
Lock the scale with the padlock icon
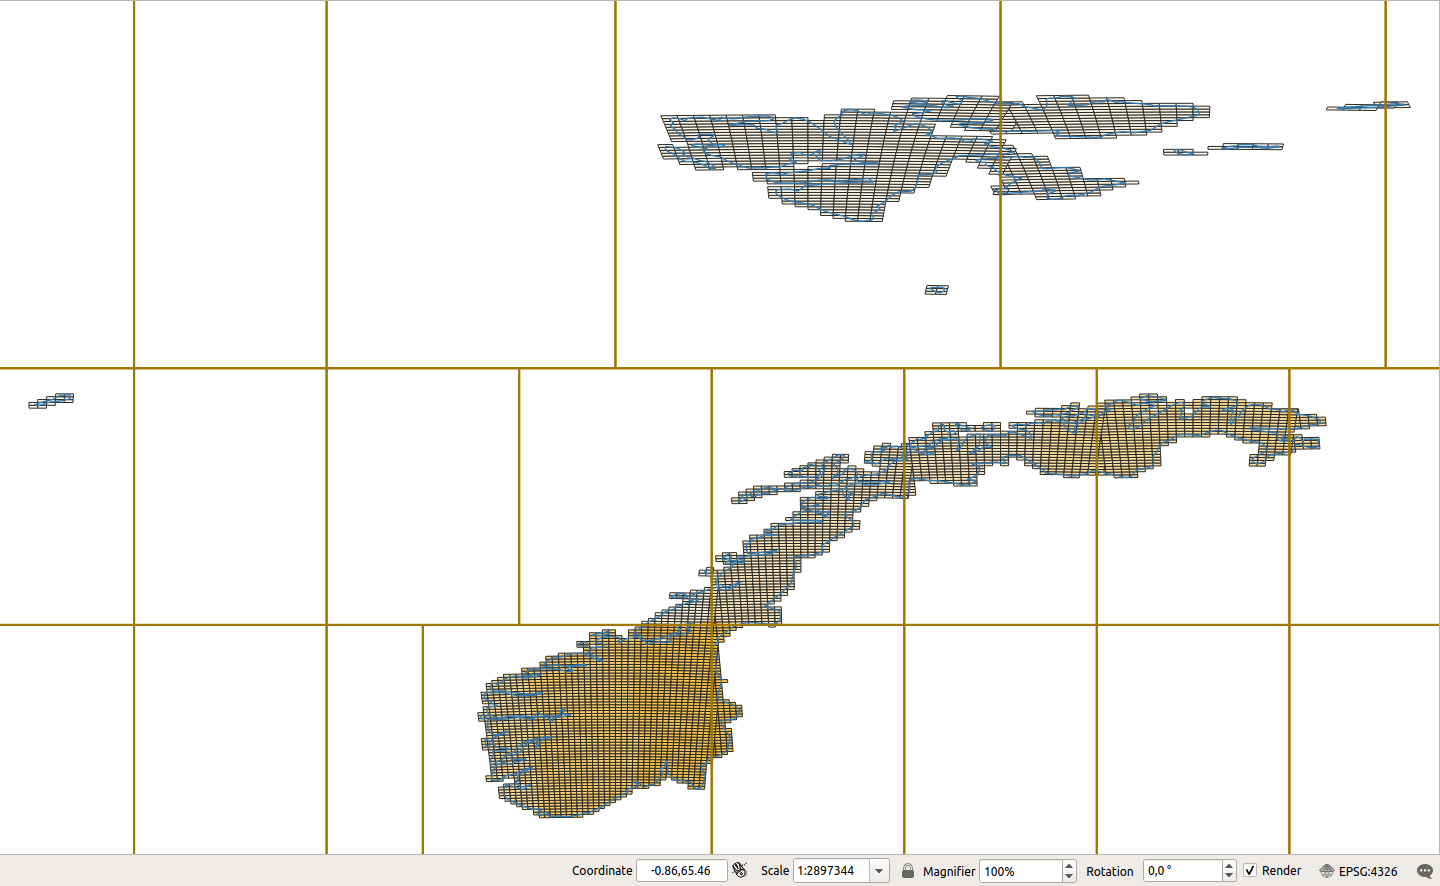click(x=907, y=870)
